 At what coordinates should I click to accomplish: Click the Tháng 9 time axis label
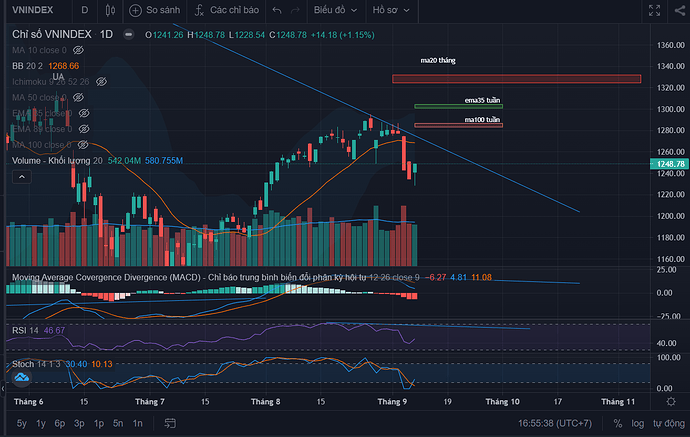click(x=392, y=401)
